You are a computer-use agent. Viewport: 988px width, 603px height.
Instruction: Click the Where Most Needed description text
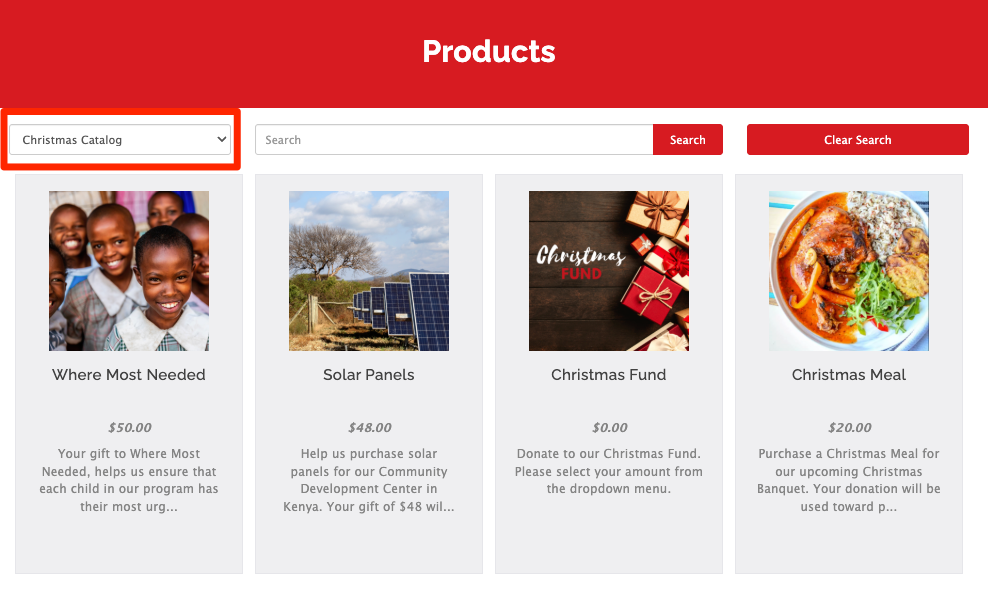tap(129, 480)
